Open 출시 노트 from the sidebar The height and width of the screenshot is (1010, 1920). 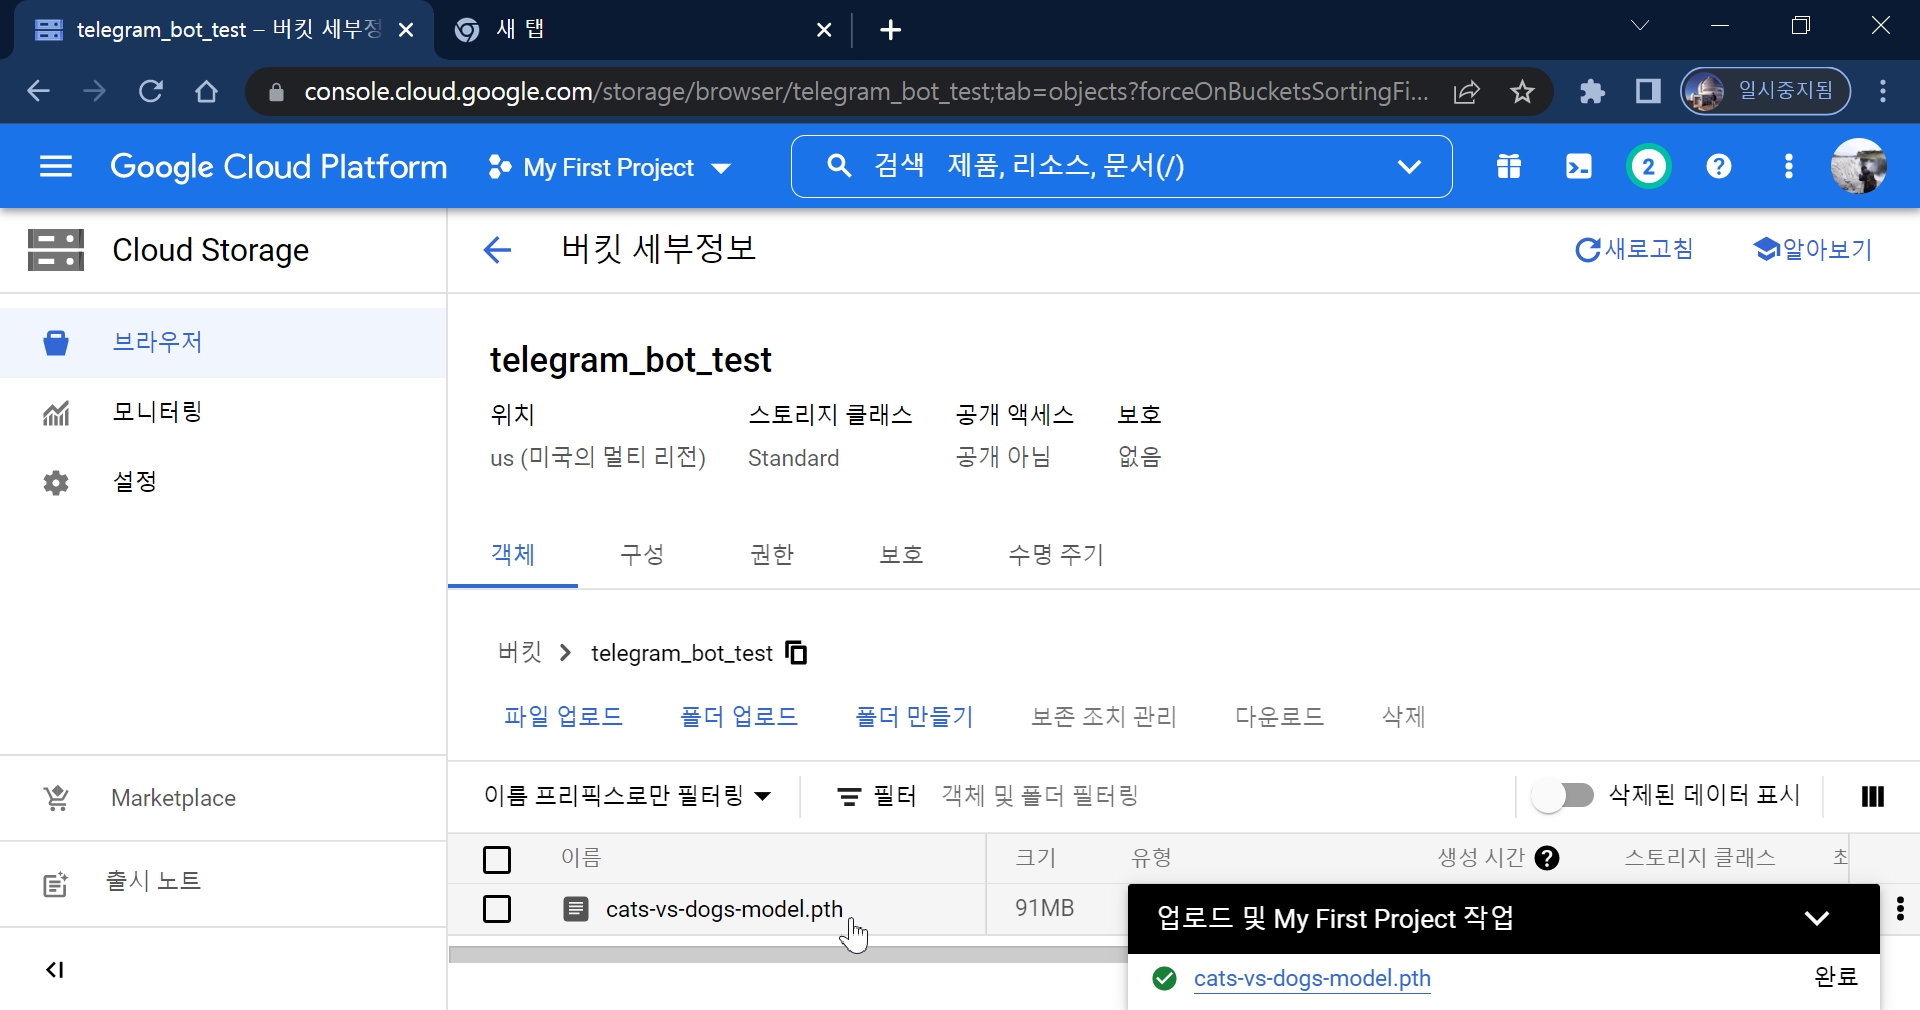pyautogui.click(x=223, y=882)
